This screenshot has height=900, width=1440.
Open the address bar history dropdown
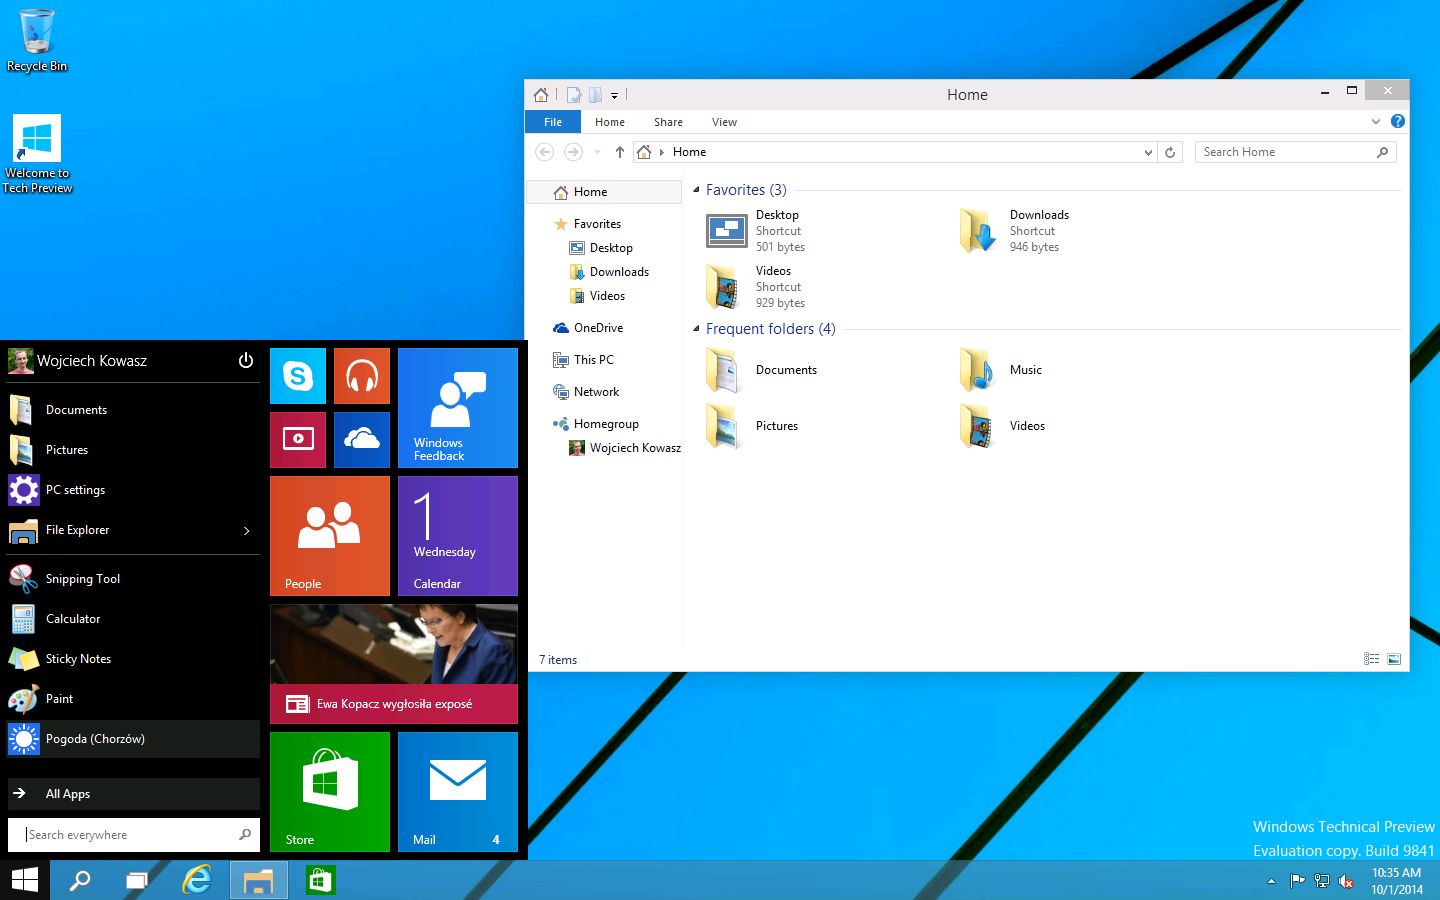[1147, 152]
